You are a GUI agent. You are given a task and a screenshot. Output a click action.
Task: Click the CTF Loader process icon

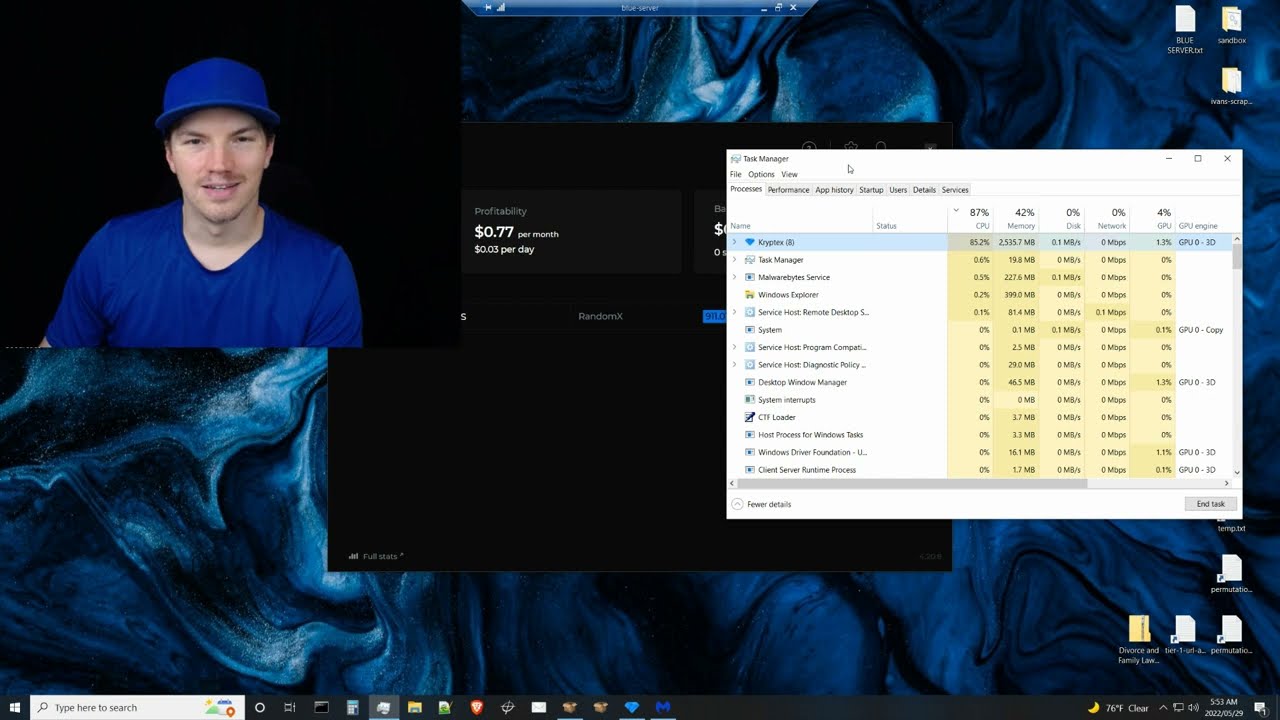tap(750, 417)
